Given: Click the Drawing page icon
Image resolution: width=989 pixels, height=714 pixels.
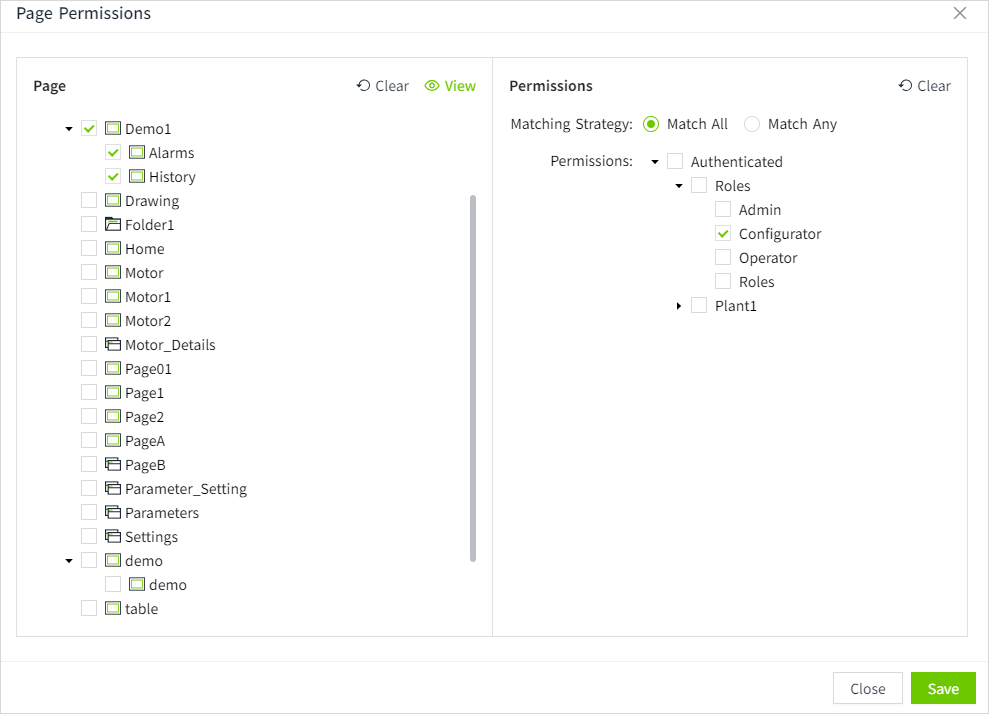Looking at the screenshot, I should pyautogui.click(x=113, y=201).
